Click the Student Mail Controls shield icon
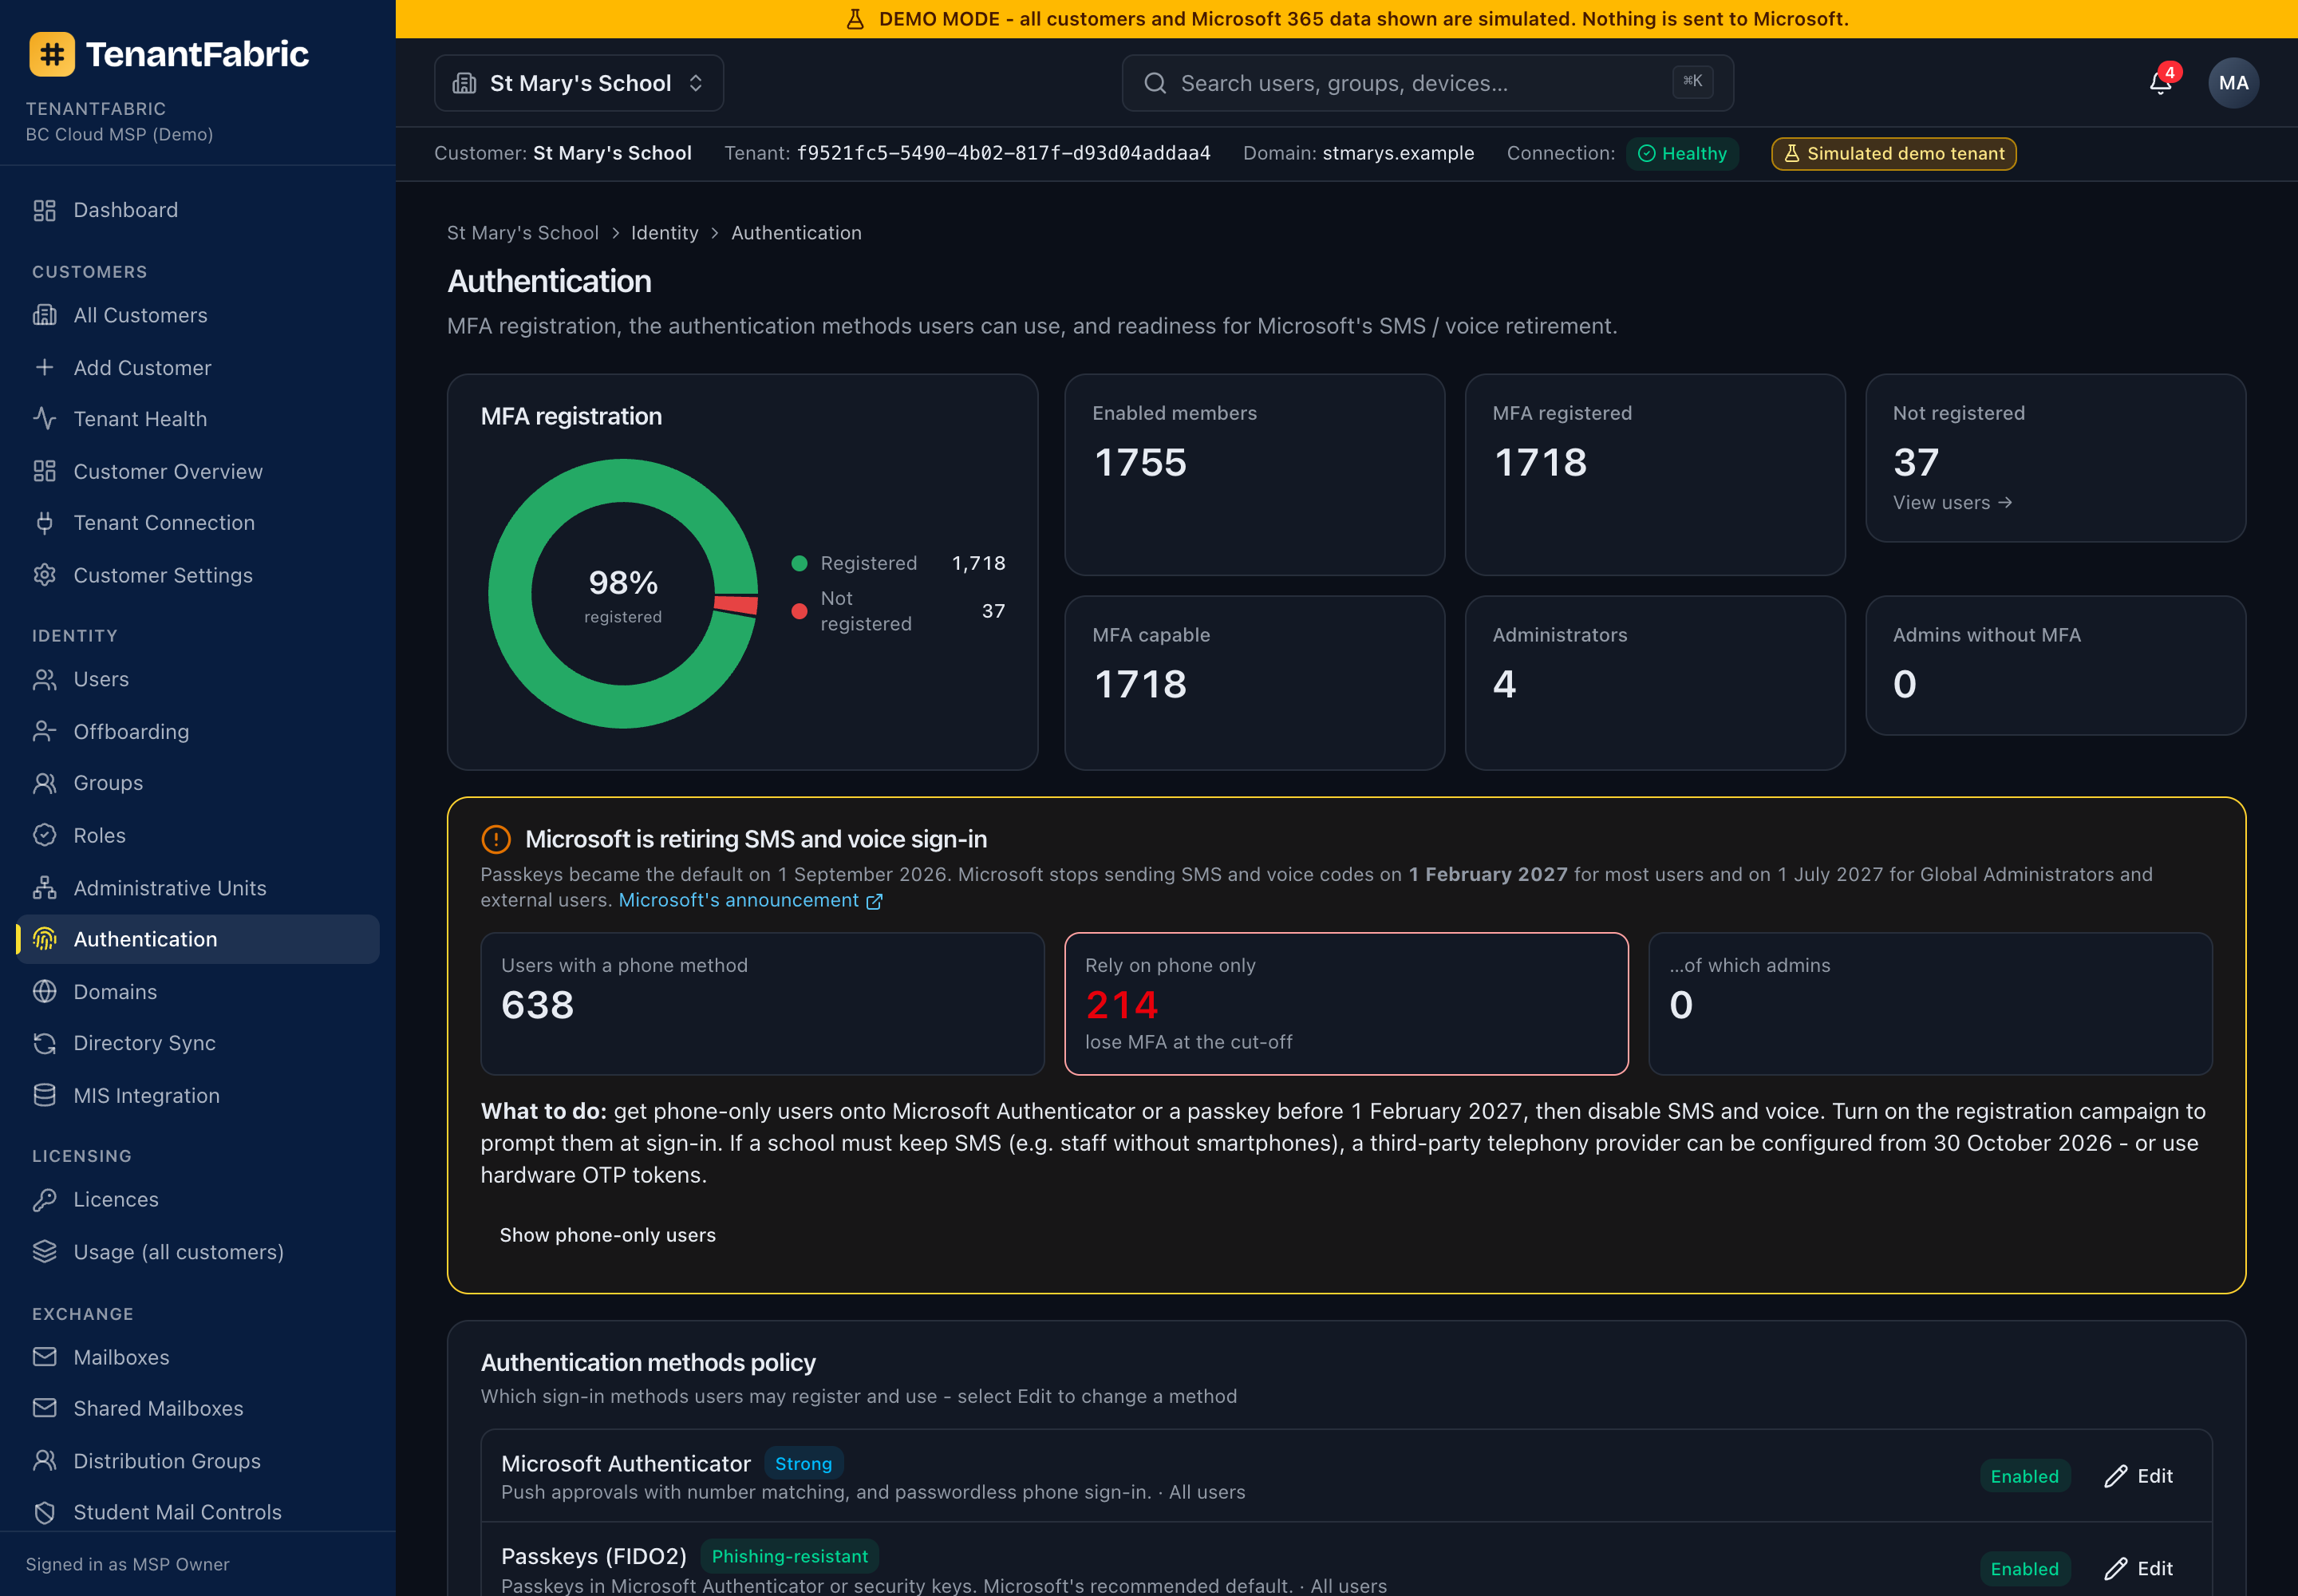 click(x=45, y=1512)
